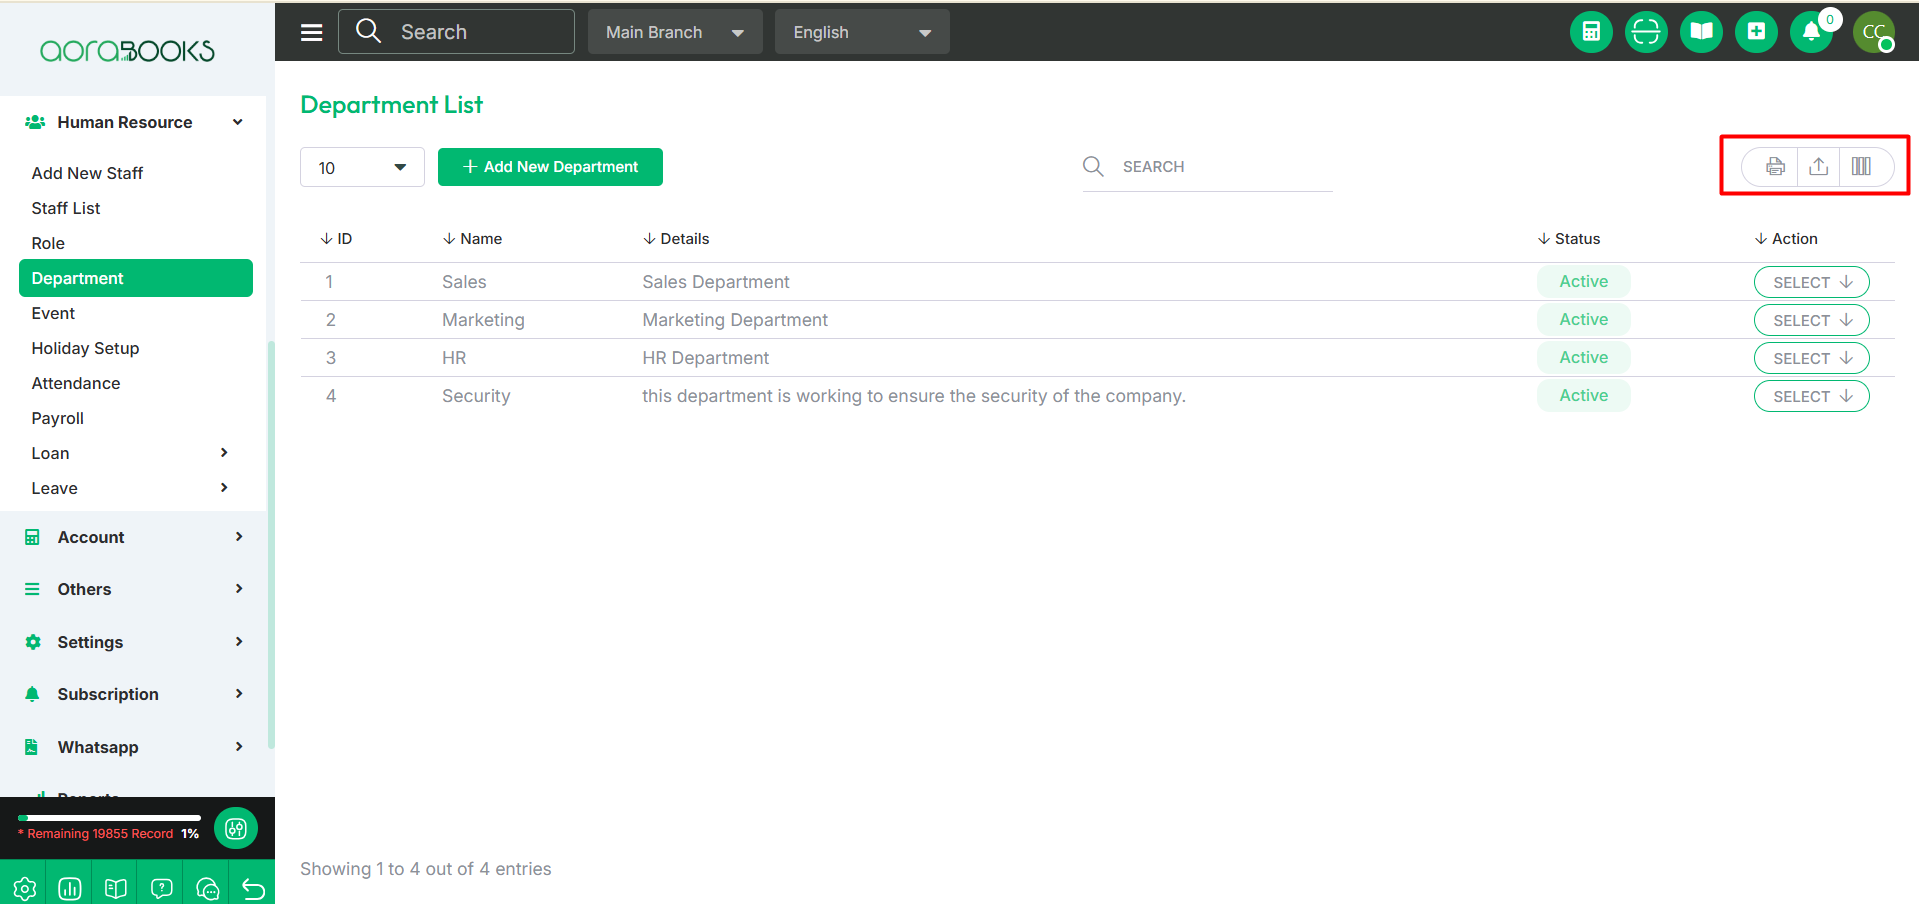Open Holiday Setup page
Image resolution: width=1919 pixels, height=904 pixels.
pyautogui.click(x=85, y=348)
